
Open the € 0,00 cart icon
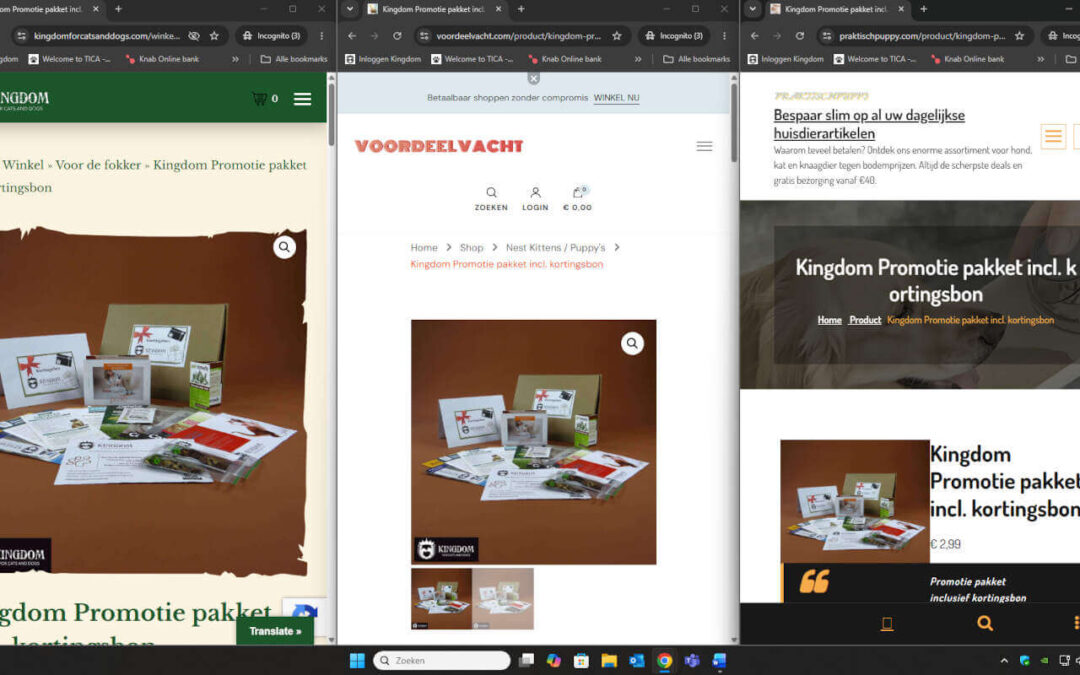pyautogui.click(x=578, y=198)
